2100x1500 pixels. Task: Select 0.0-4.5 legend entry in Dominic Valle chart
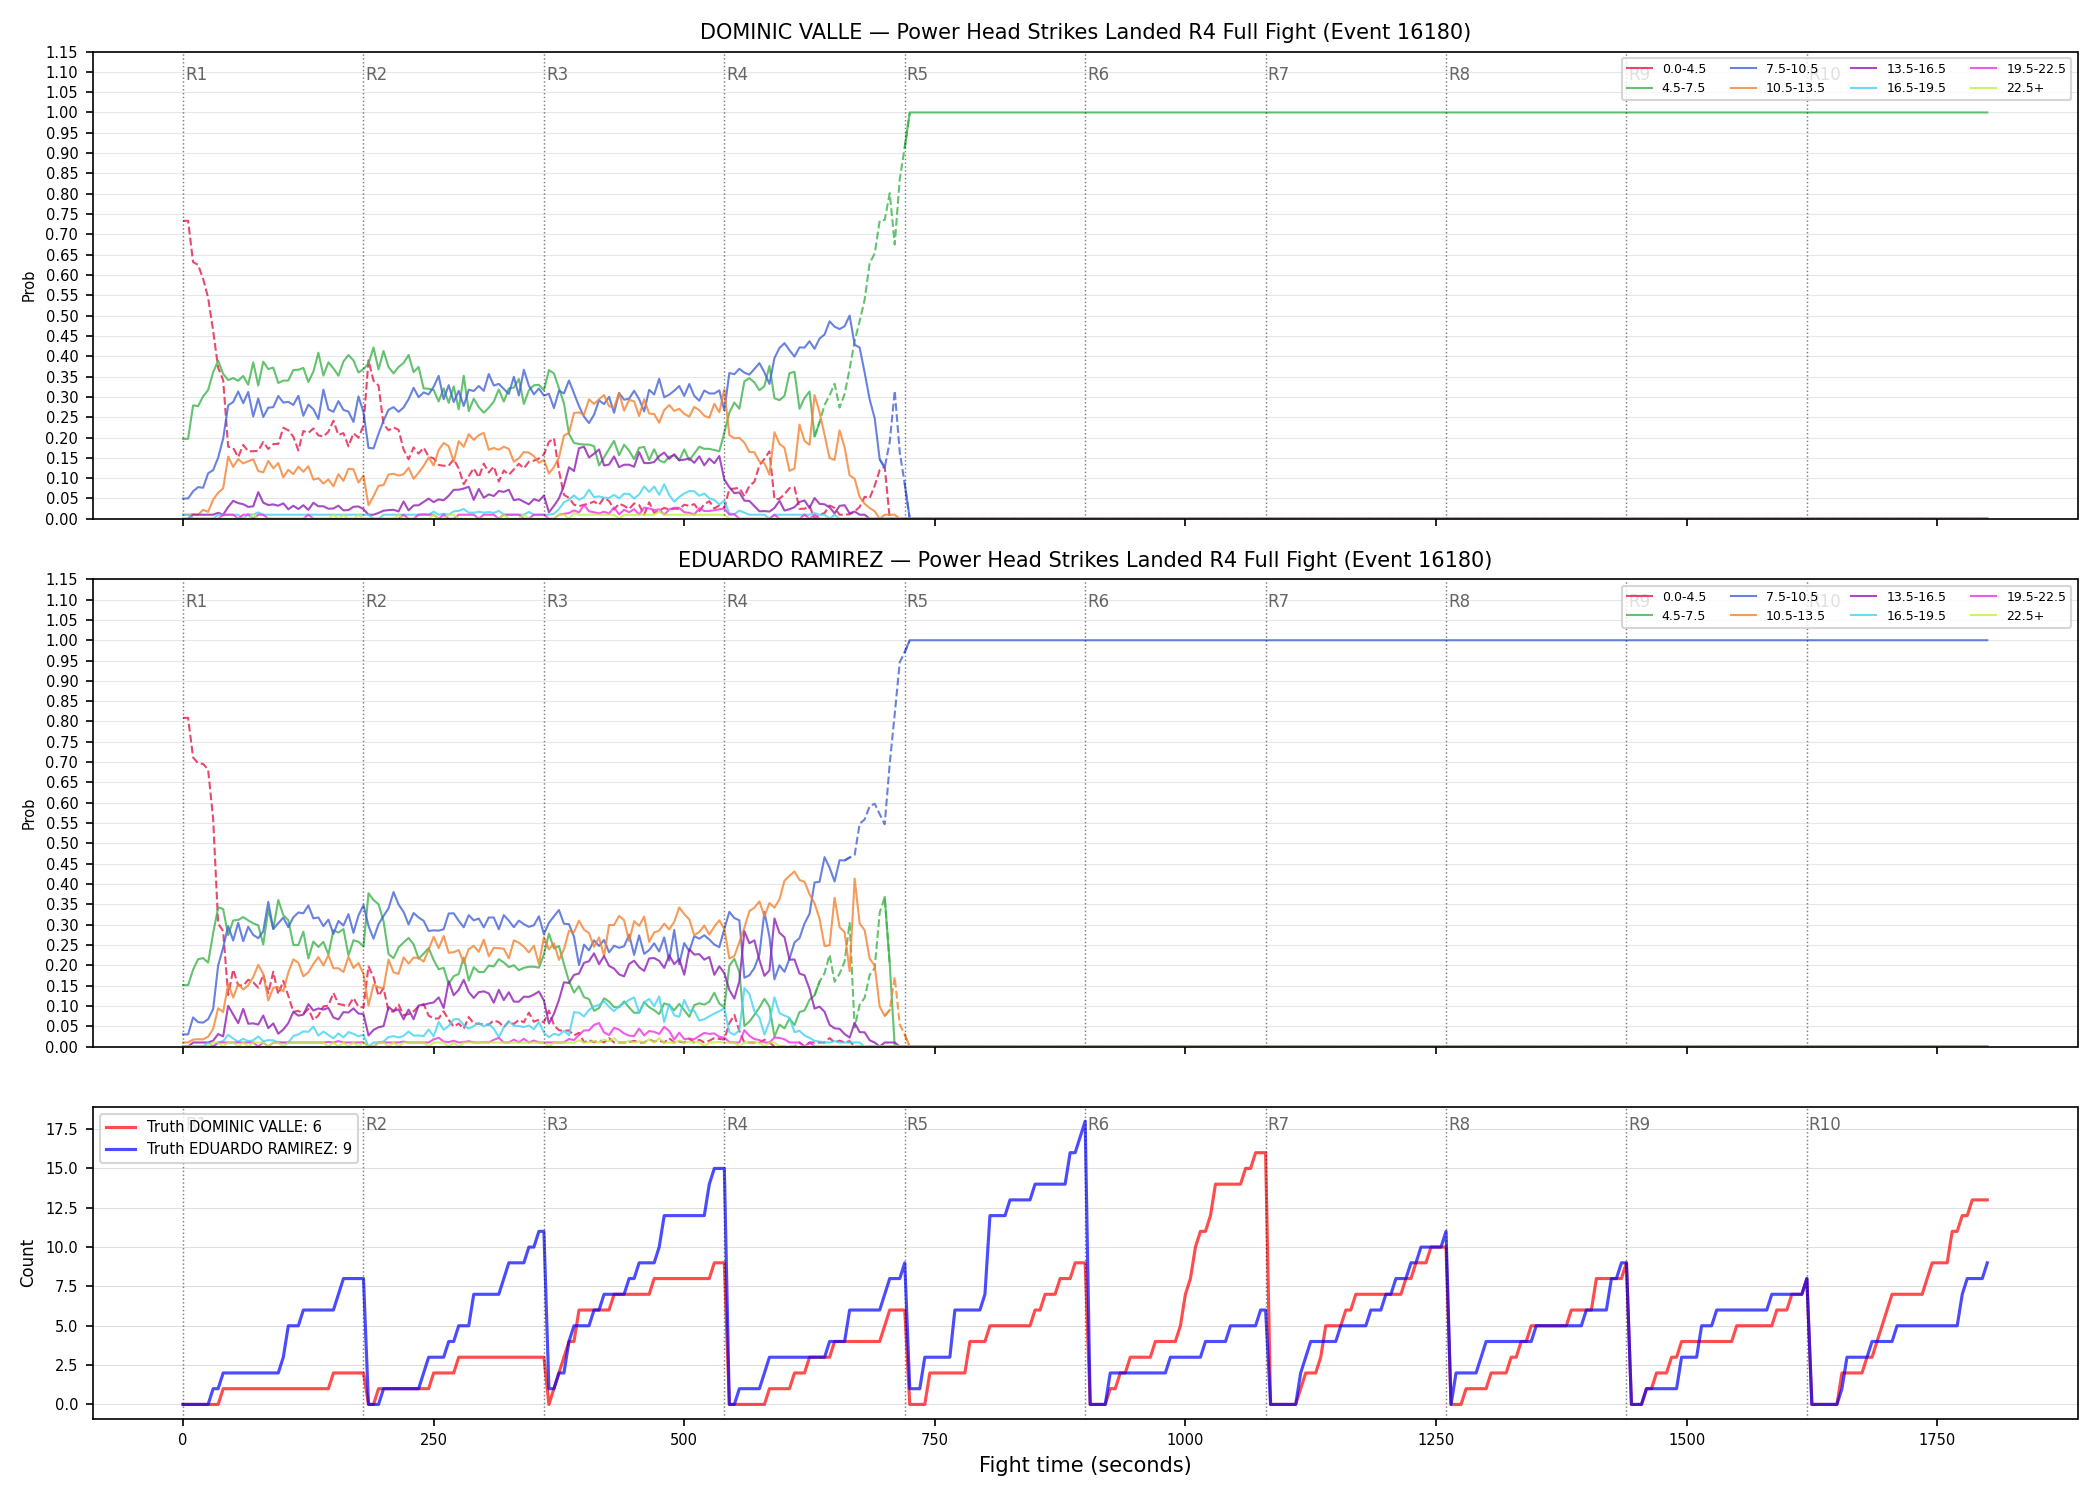tap(1665, 69)
